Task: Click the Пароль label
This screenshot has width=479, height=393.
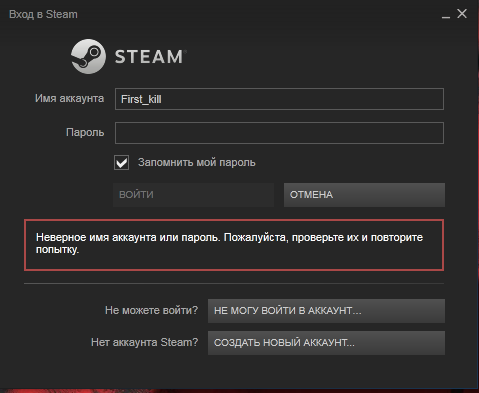Action: tap(85, 133)
